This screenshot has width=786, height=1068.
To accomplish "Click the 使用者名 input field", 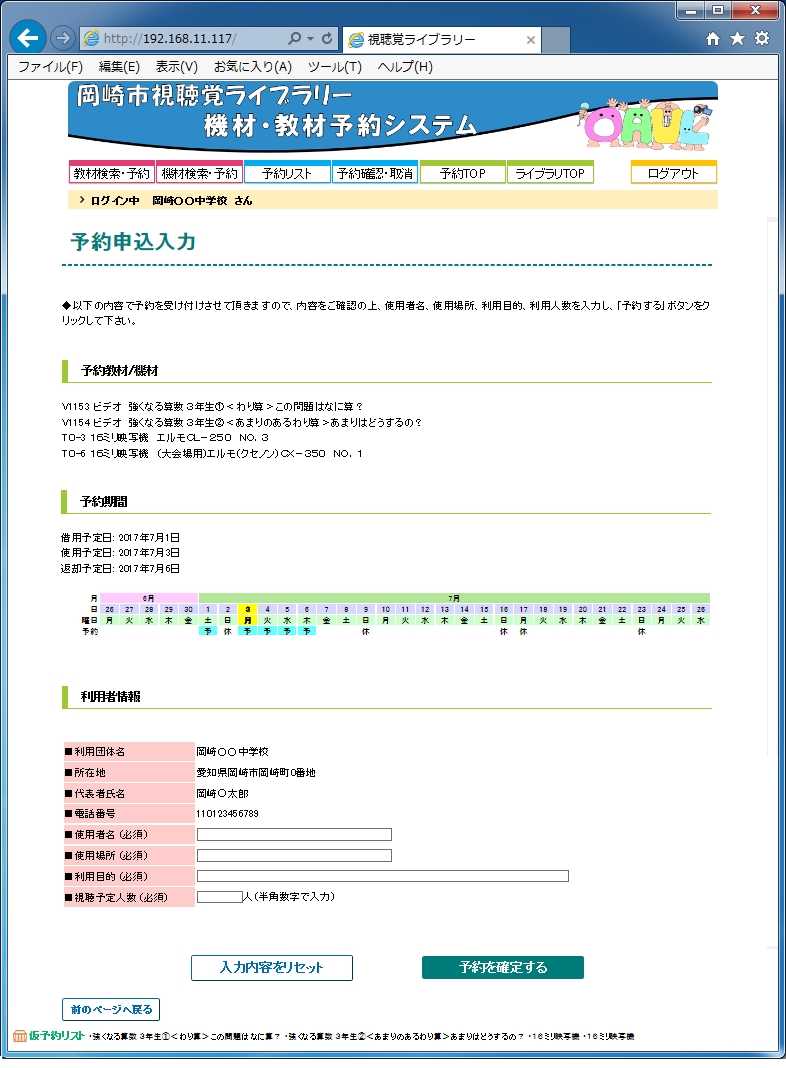I will [294, 835].
